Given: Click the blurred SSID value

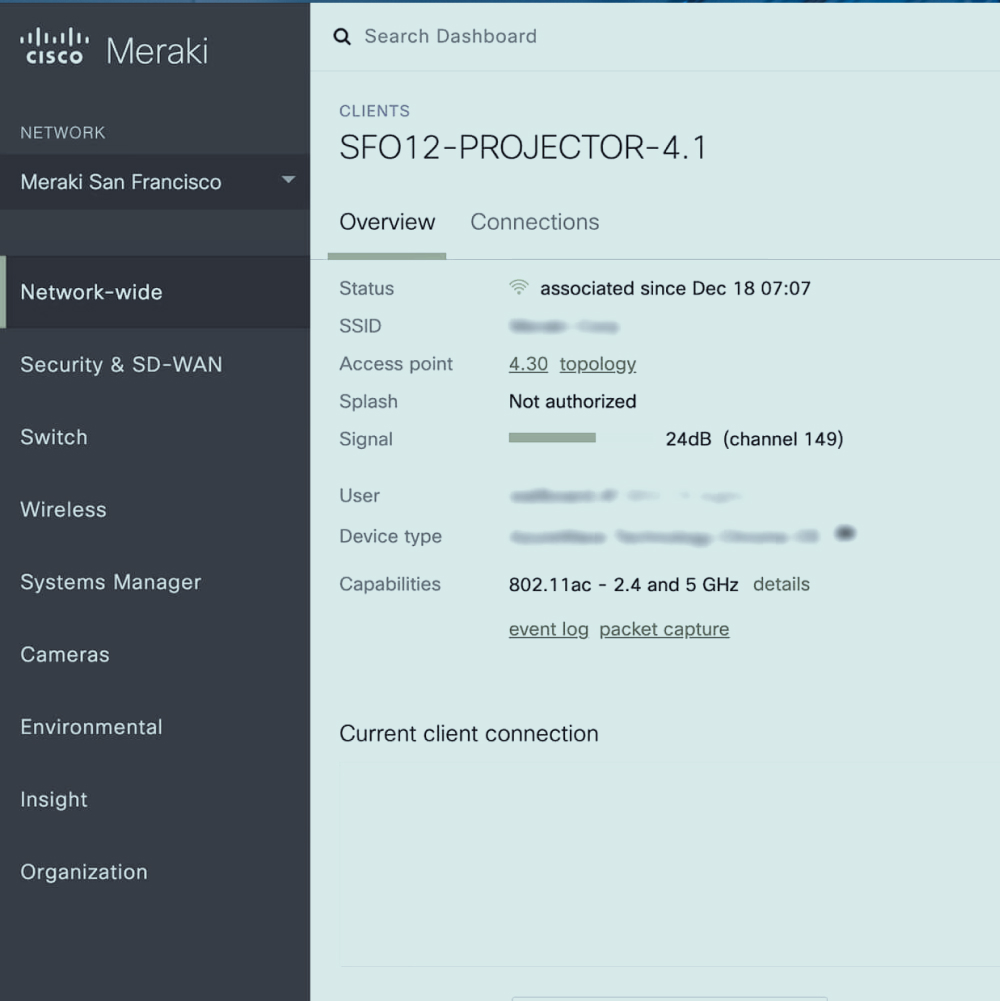Looking at the screenshot, I should click(564, 327).
